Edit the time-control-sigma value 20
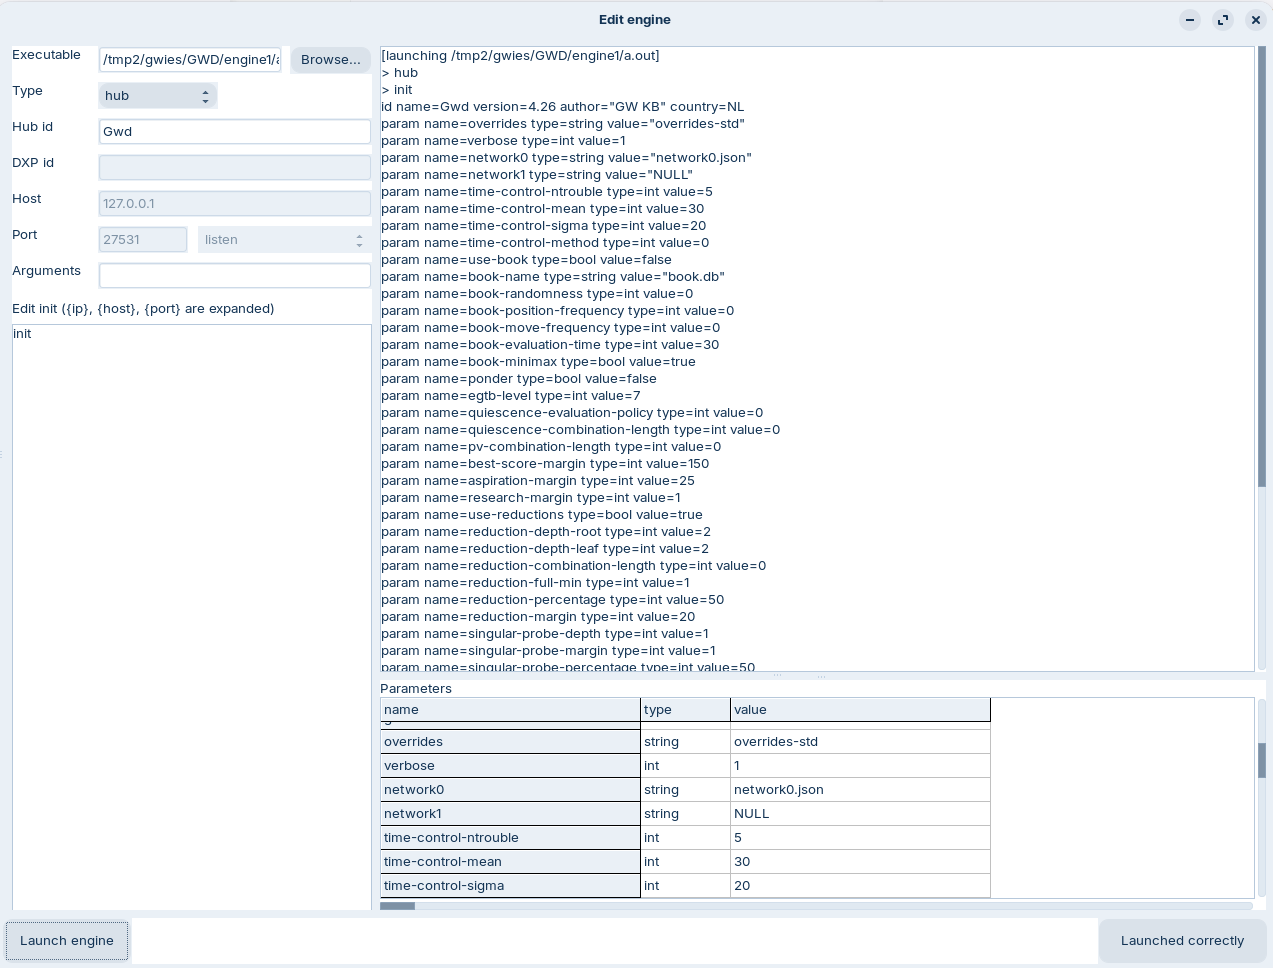This screenshot has height=968, width=1273. 860,886
